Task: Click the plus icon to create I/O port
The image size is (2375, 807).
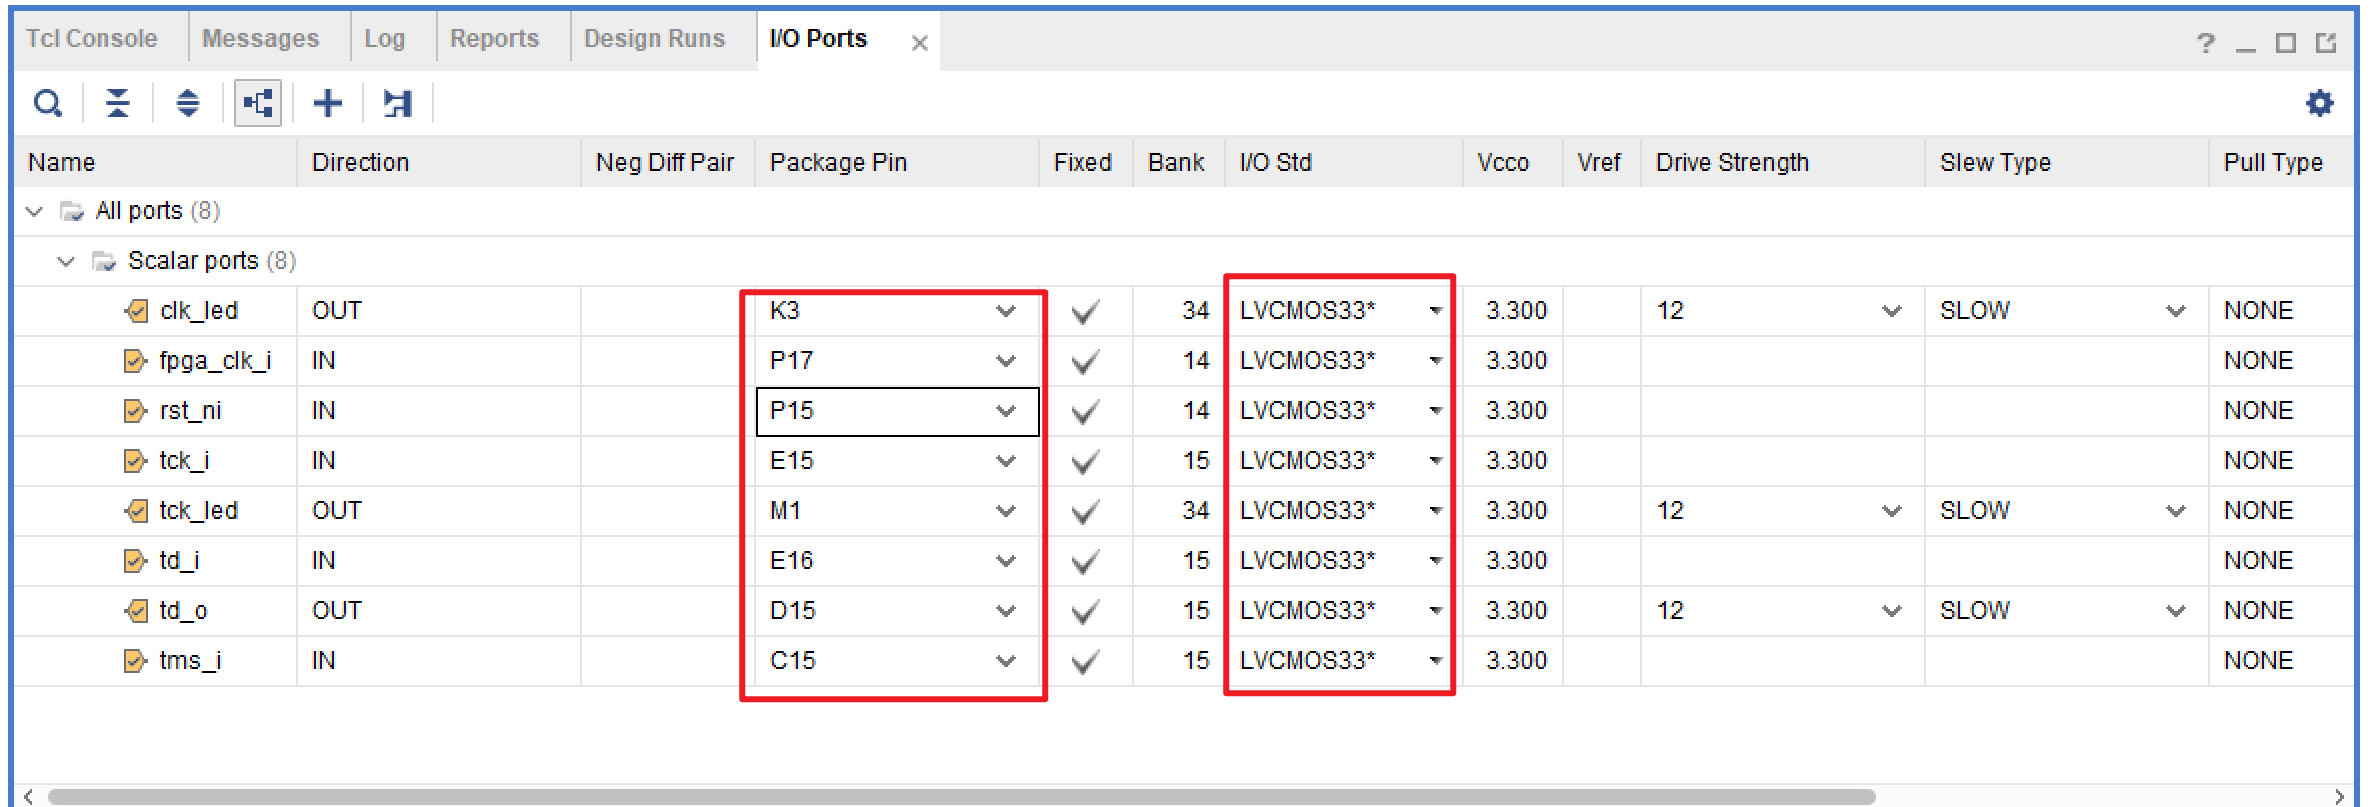Action: coord(328,103)
